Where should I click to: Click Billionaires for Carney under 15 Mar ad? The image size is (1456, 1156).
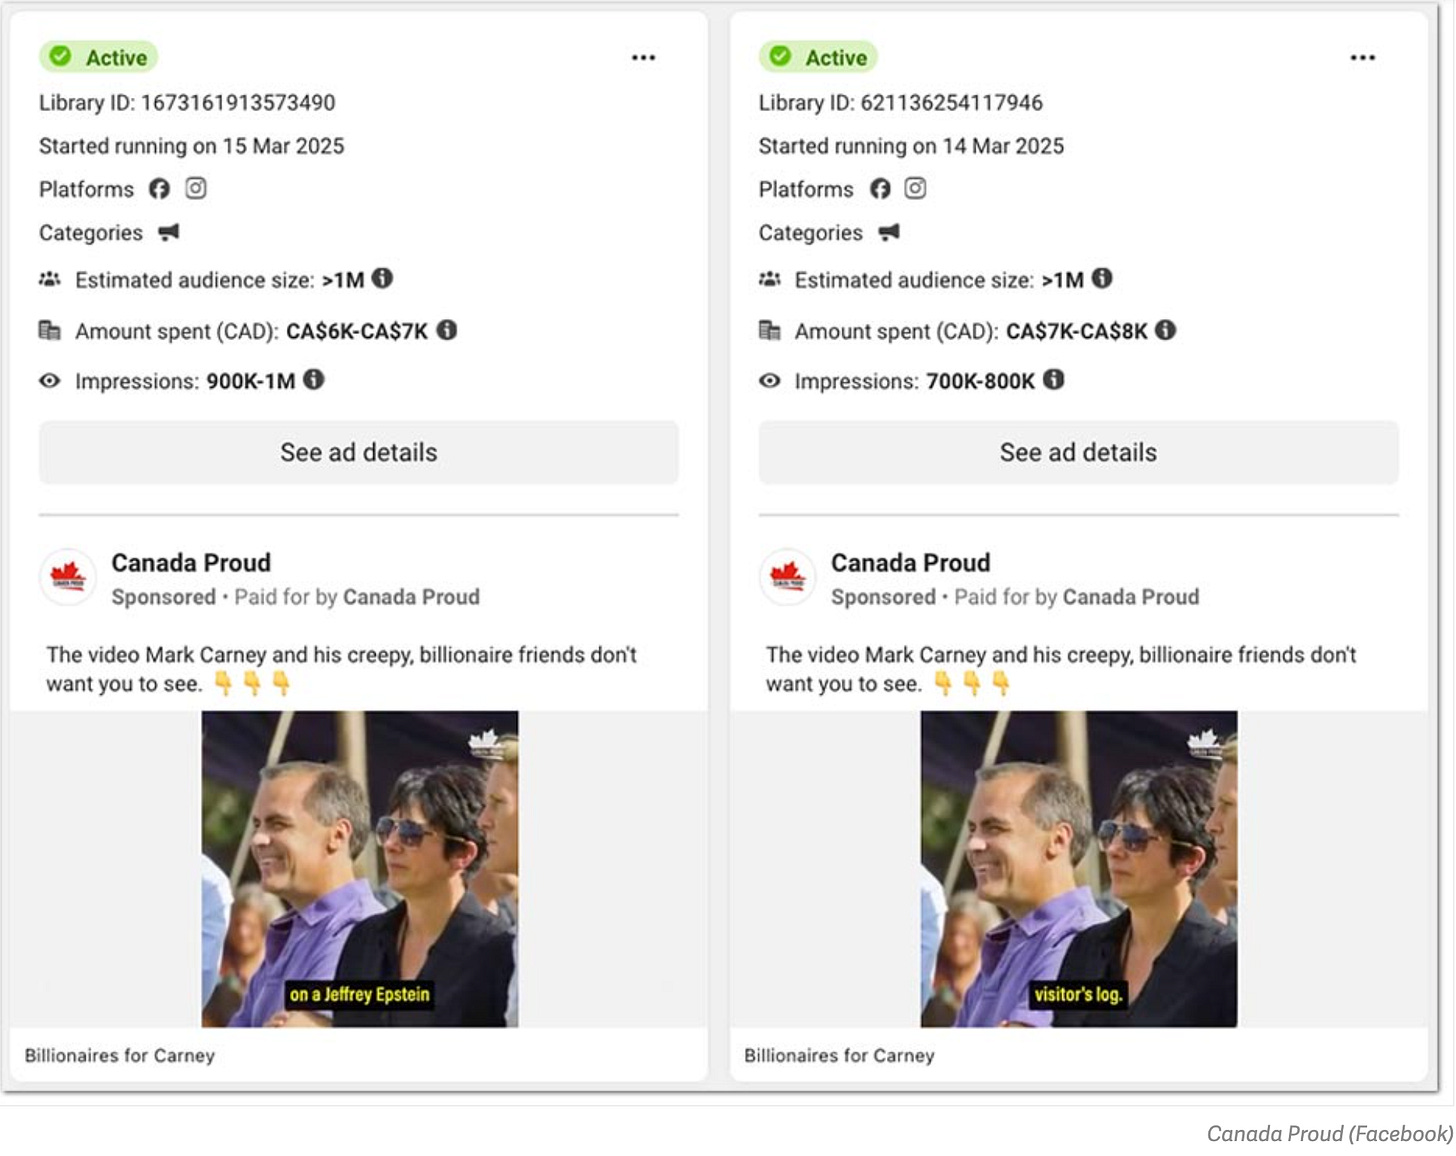pos(120,1055)
